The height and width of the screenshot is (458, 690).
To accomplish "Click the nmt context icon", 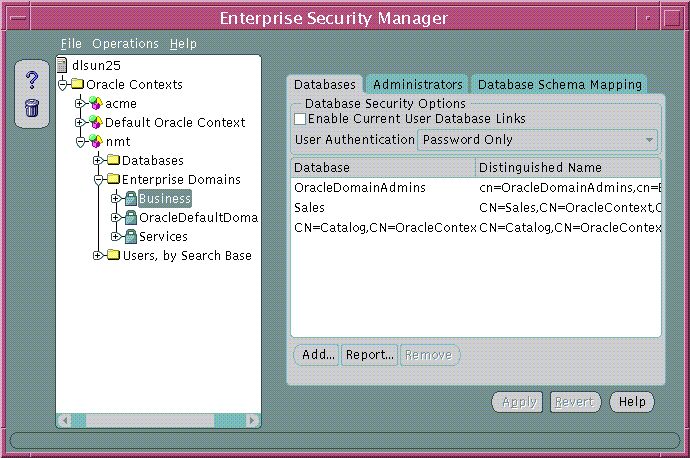I will click(96, 142).
